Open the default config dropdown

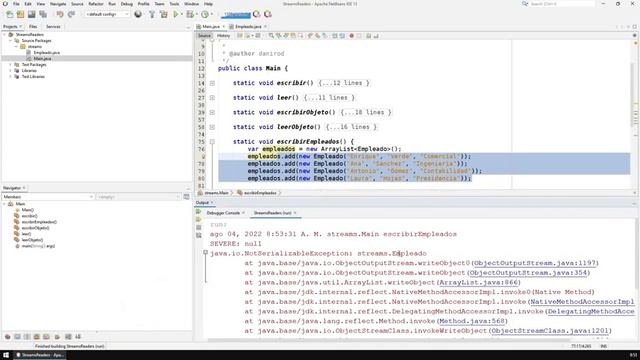pos(107,14)
